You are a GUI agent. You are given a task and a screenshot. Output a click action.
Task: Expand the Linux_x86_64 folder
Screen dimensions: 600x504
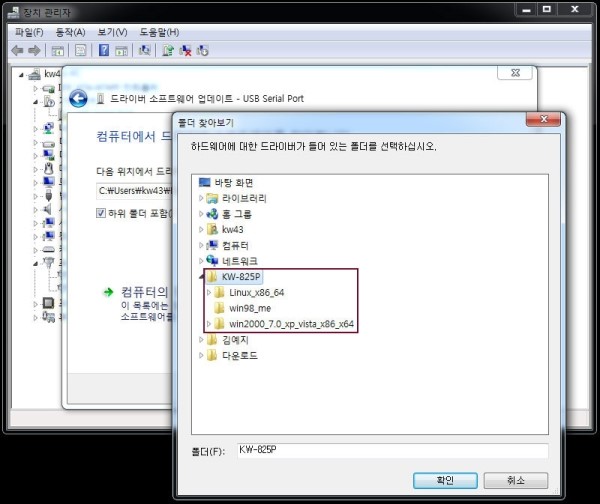coord(209,293)
